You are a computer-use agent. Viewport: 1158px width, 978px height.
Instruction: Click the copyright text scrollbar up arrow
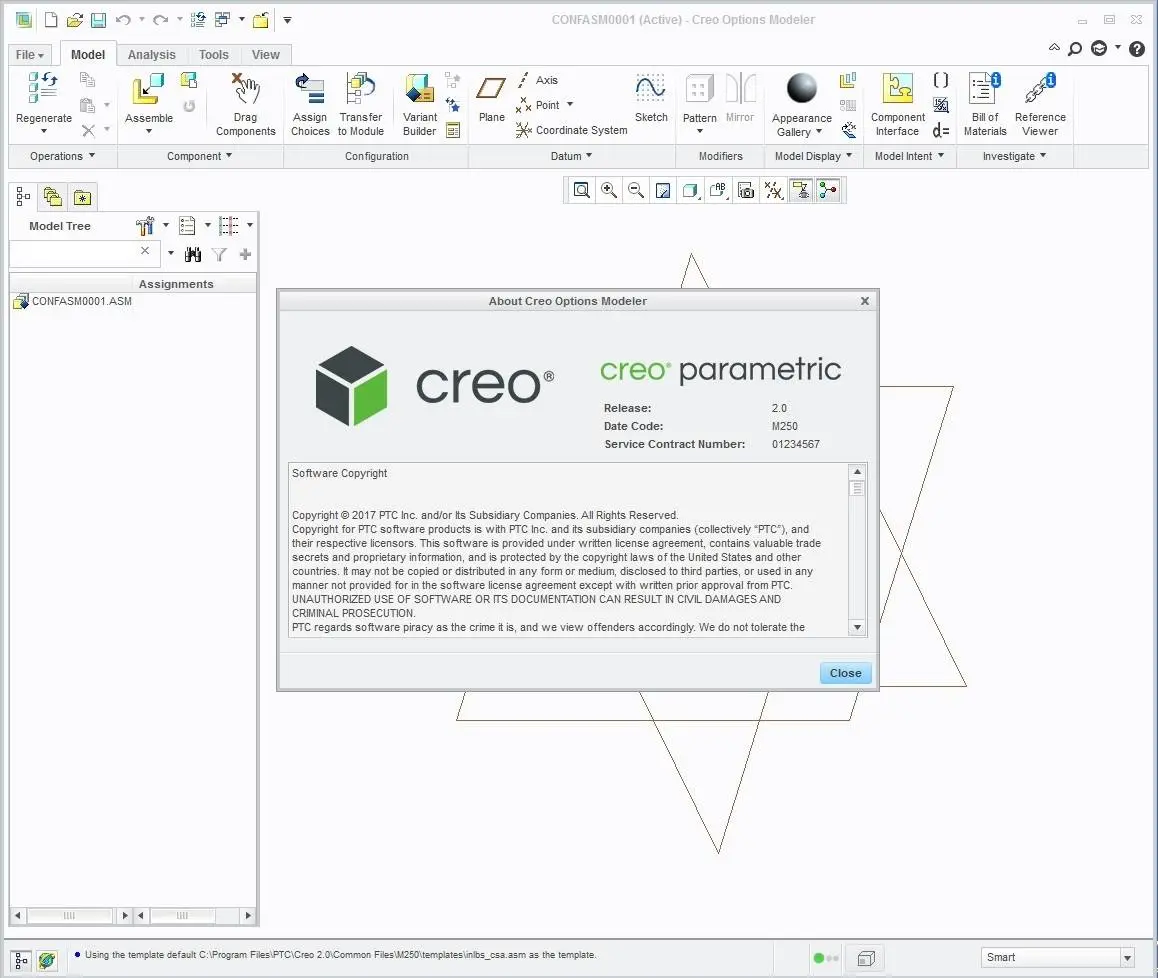857,472
